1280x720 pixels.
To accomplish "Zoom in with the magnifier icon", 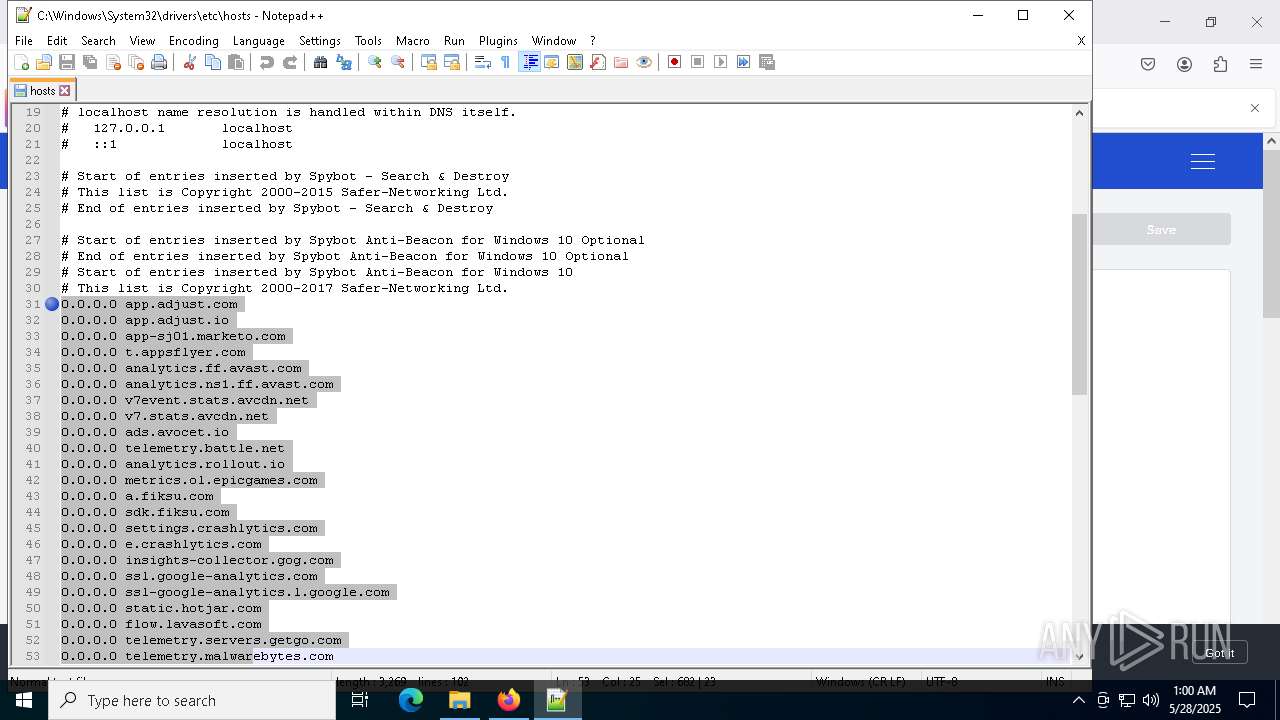I will [x=375, y=62].
